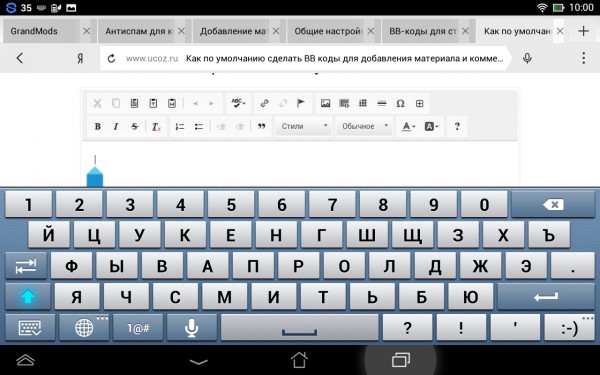This screenshot has width=600, height=375.
Task: Hide keyboard with down chevron nav button
Action: click(x=199, y=361)
